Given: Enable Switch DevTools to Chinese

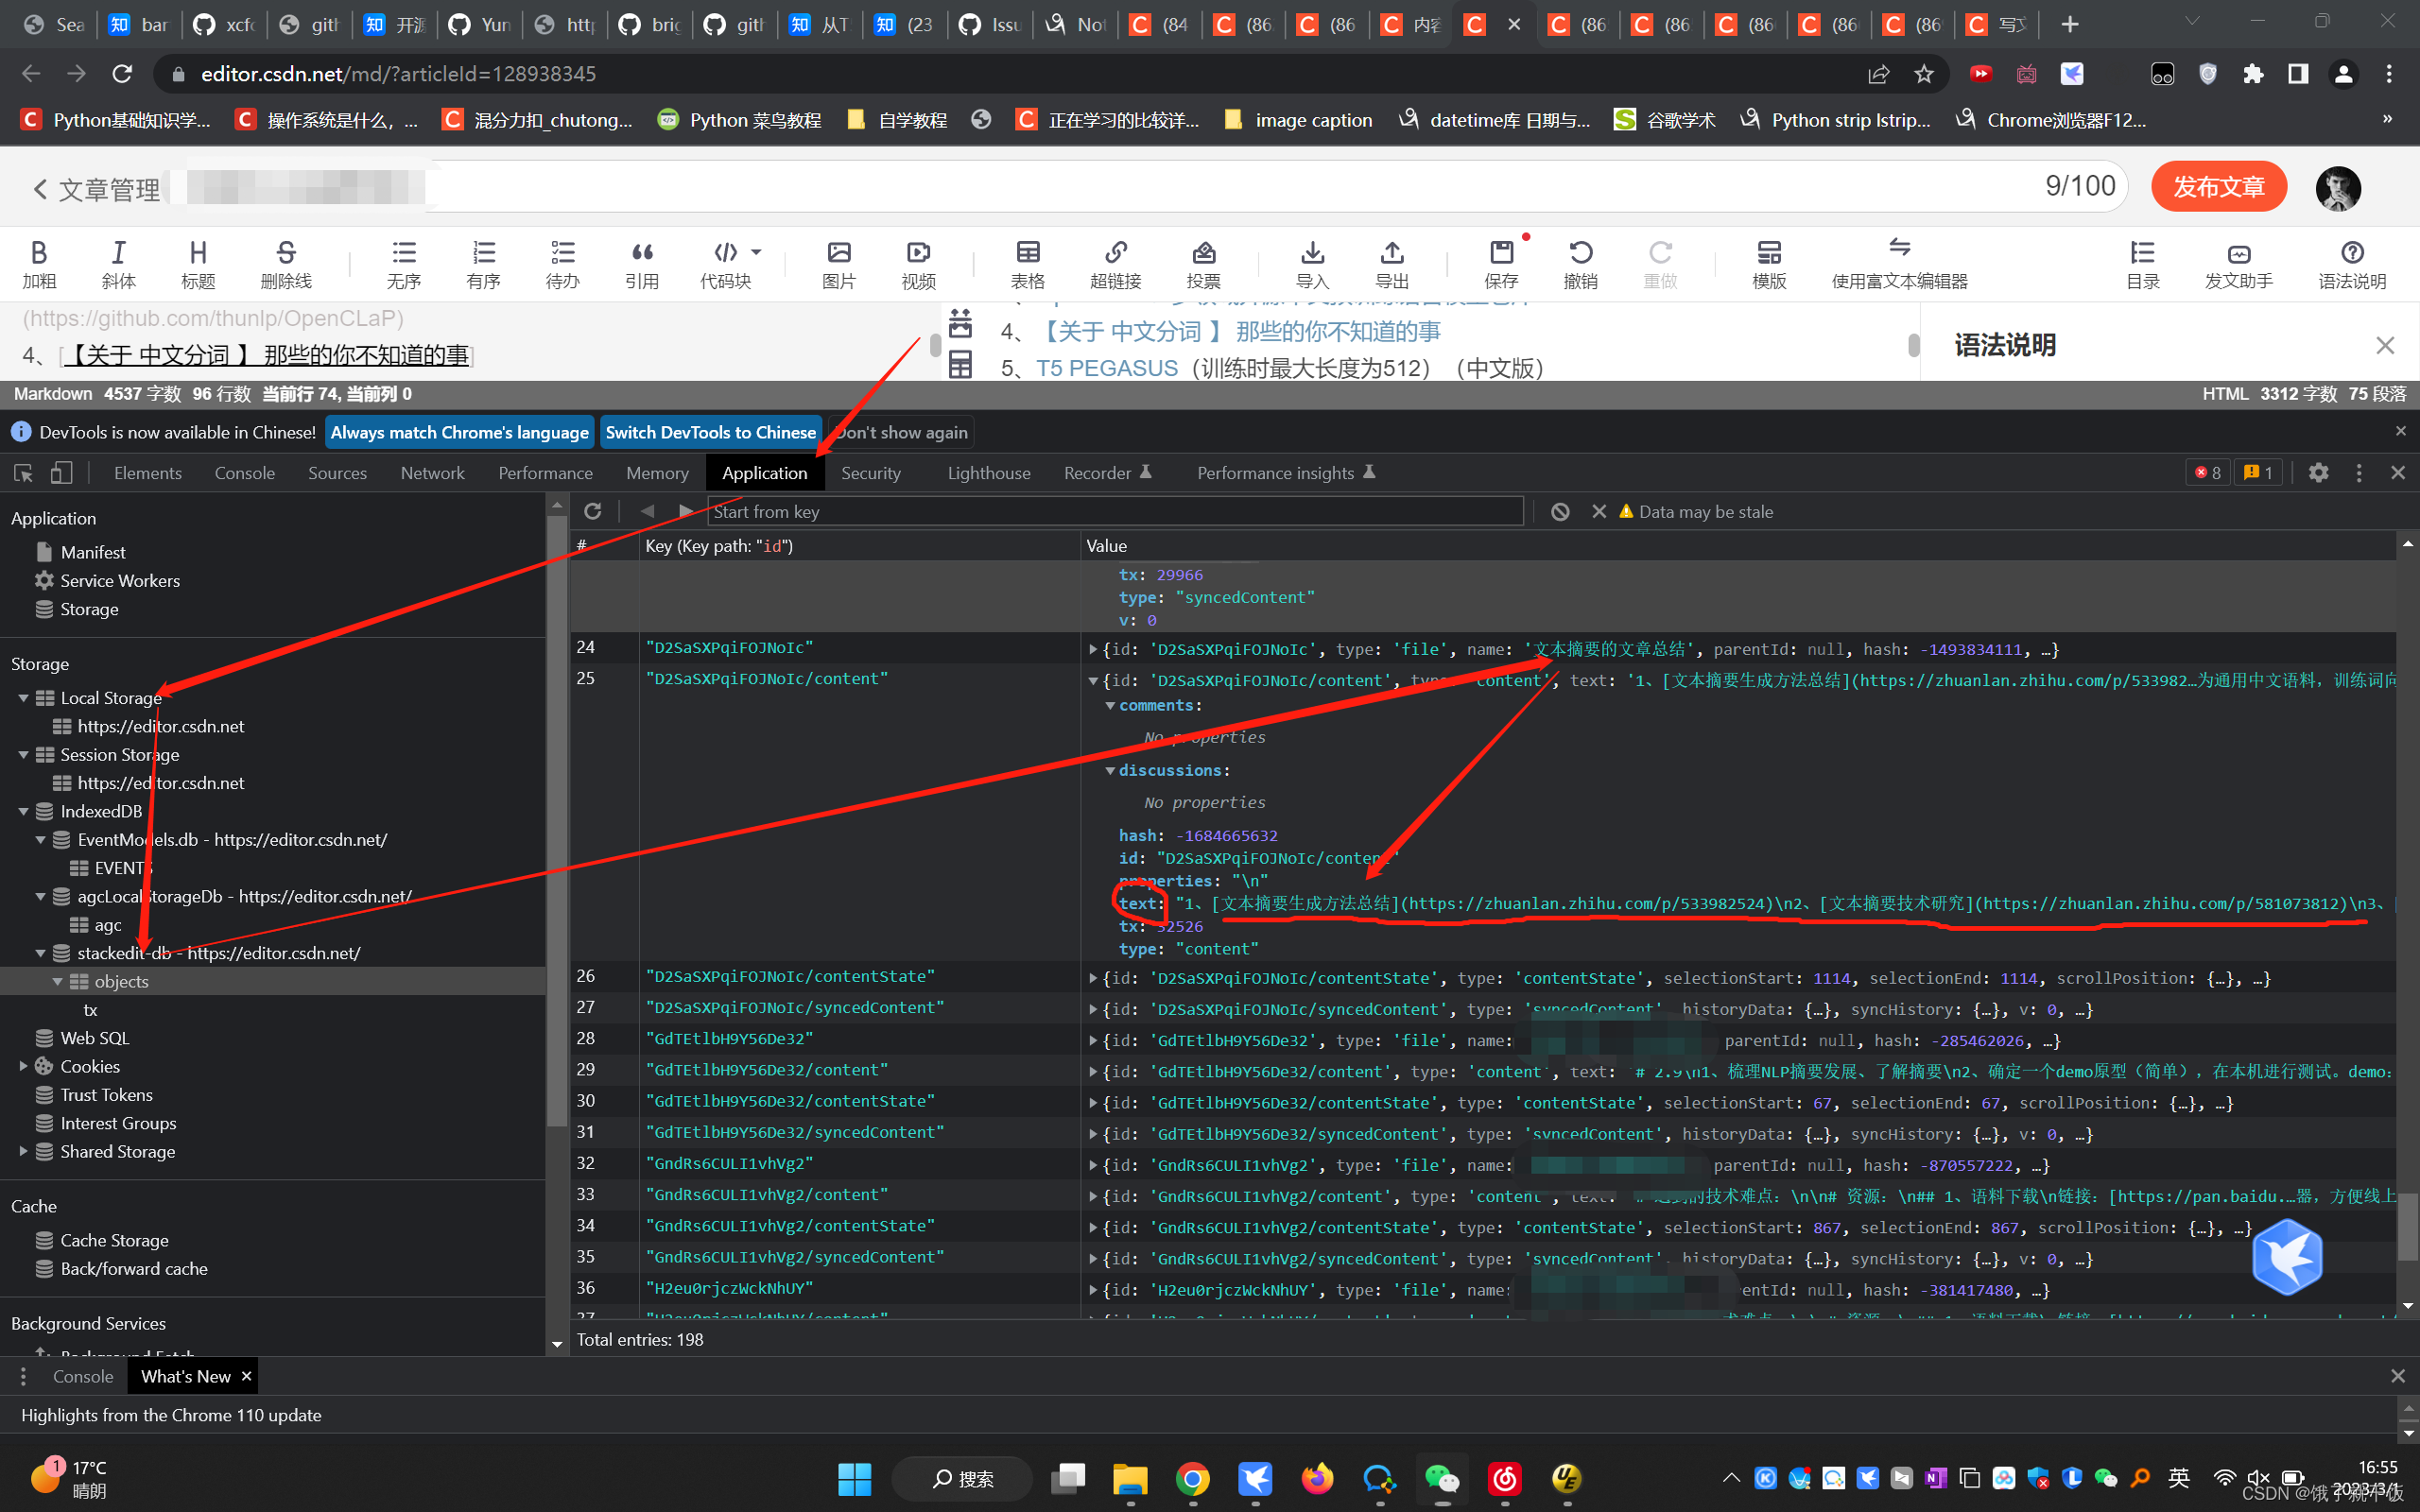Looking at the screenshot, I should point(709,432).
